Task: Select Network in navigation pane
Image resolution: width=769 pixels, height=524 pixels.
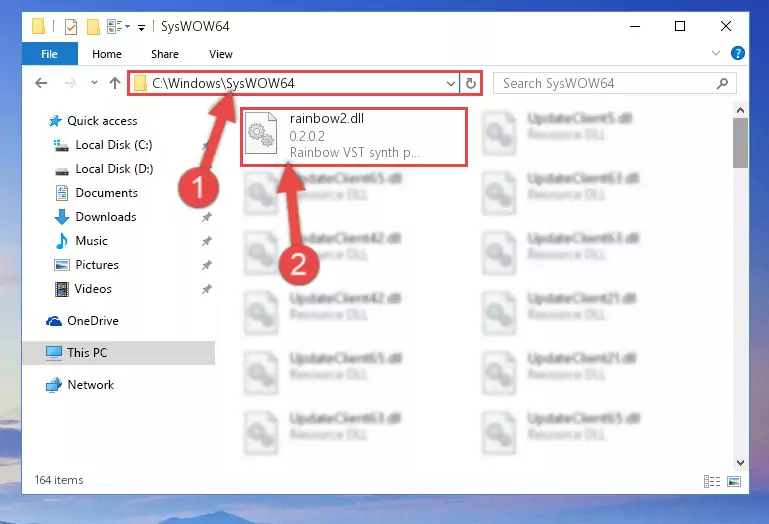Action: 90,385
